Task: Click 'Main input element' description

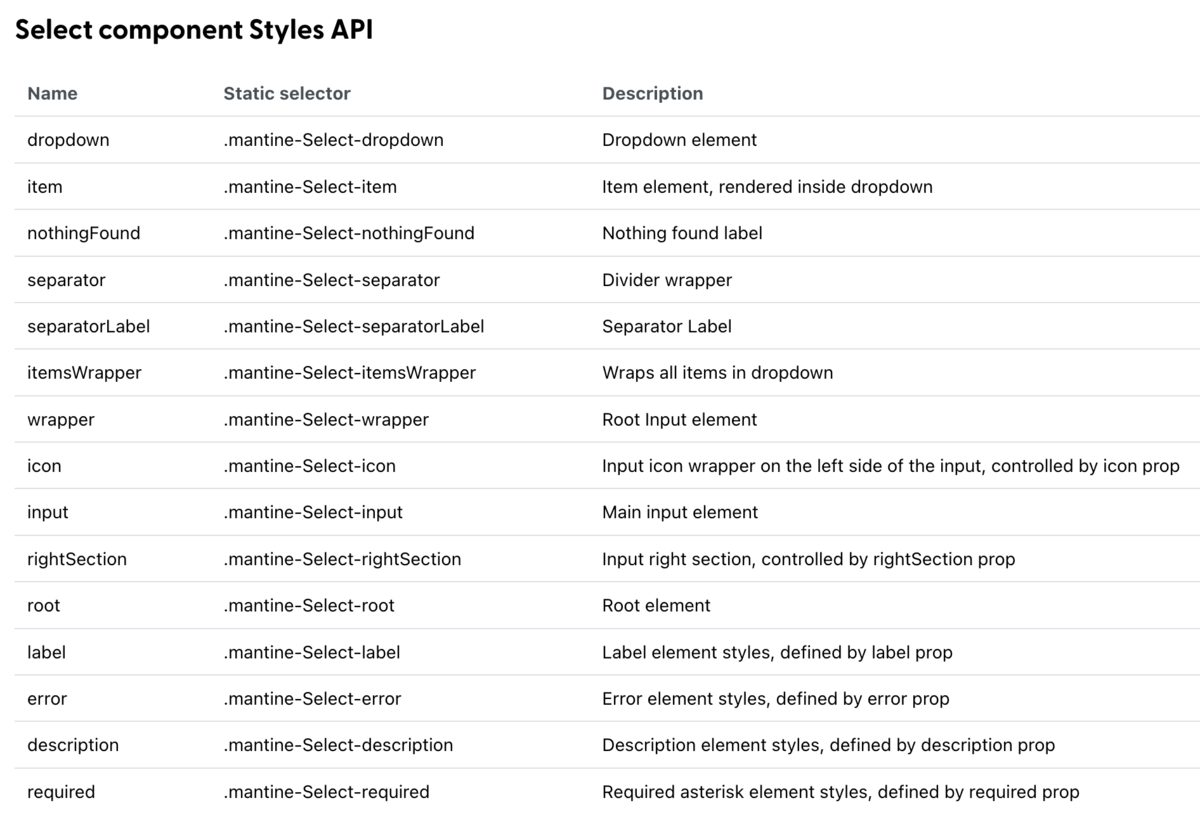Action: (680, 513)
